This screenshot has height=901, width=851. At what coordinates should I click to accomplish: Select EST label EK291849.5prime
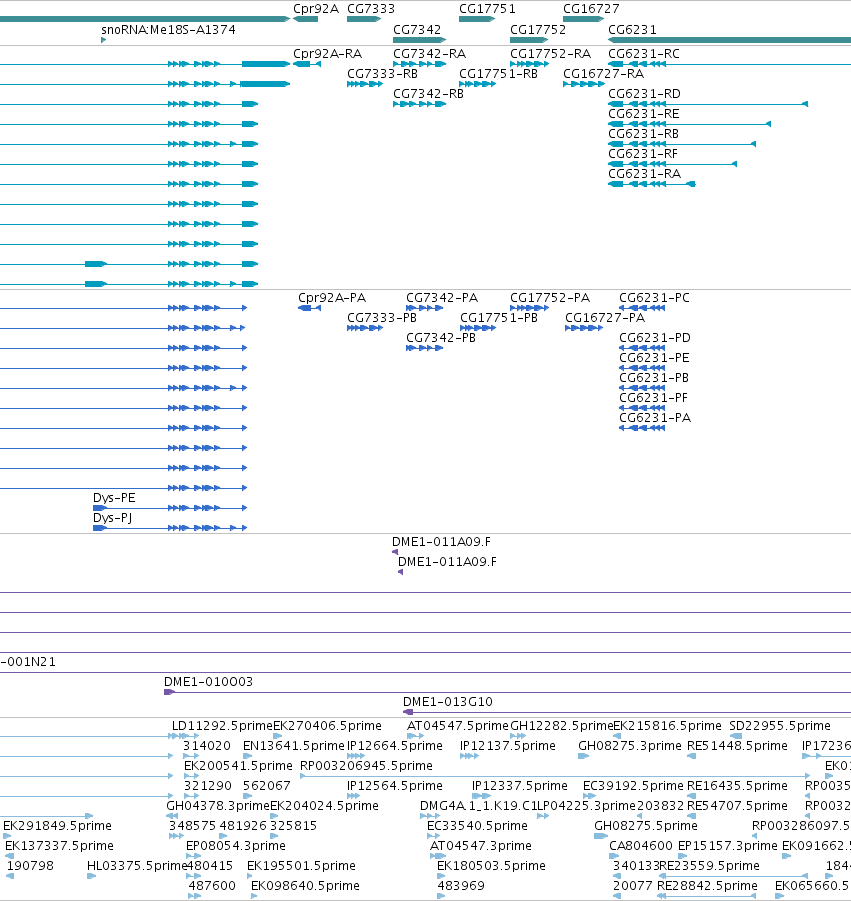click(x=57, y=826)
